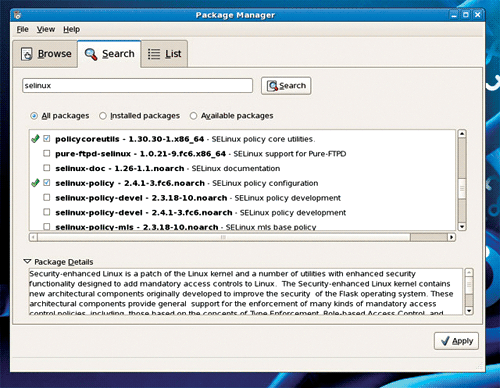Viewport: 500px width, 388px height.
Task: Click the magnifying glass icon on Search tab
Action: point(91,54)
